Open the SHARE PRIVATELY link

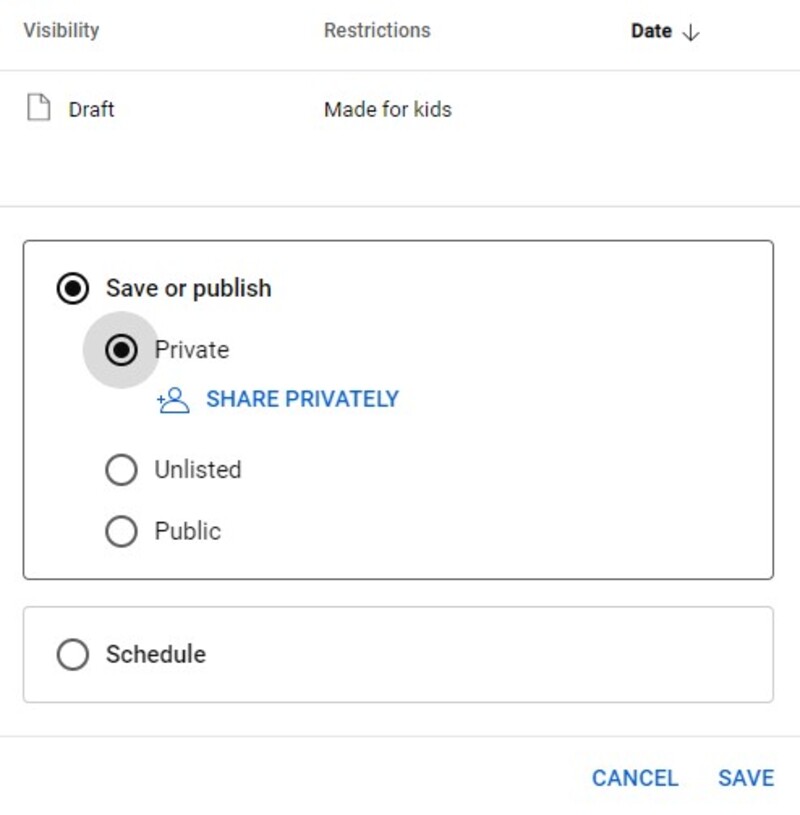(302, 399)
